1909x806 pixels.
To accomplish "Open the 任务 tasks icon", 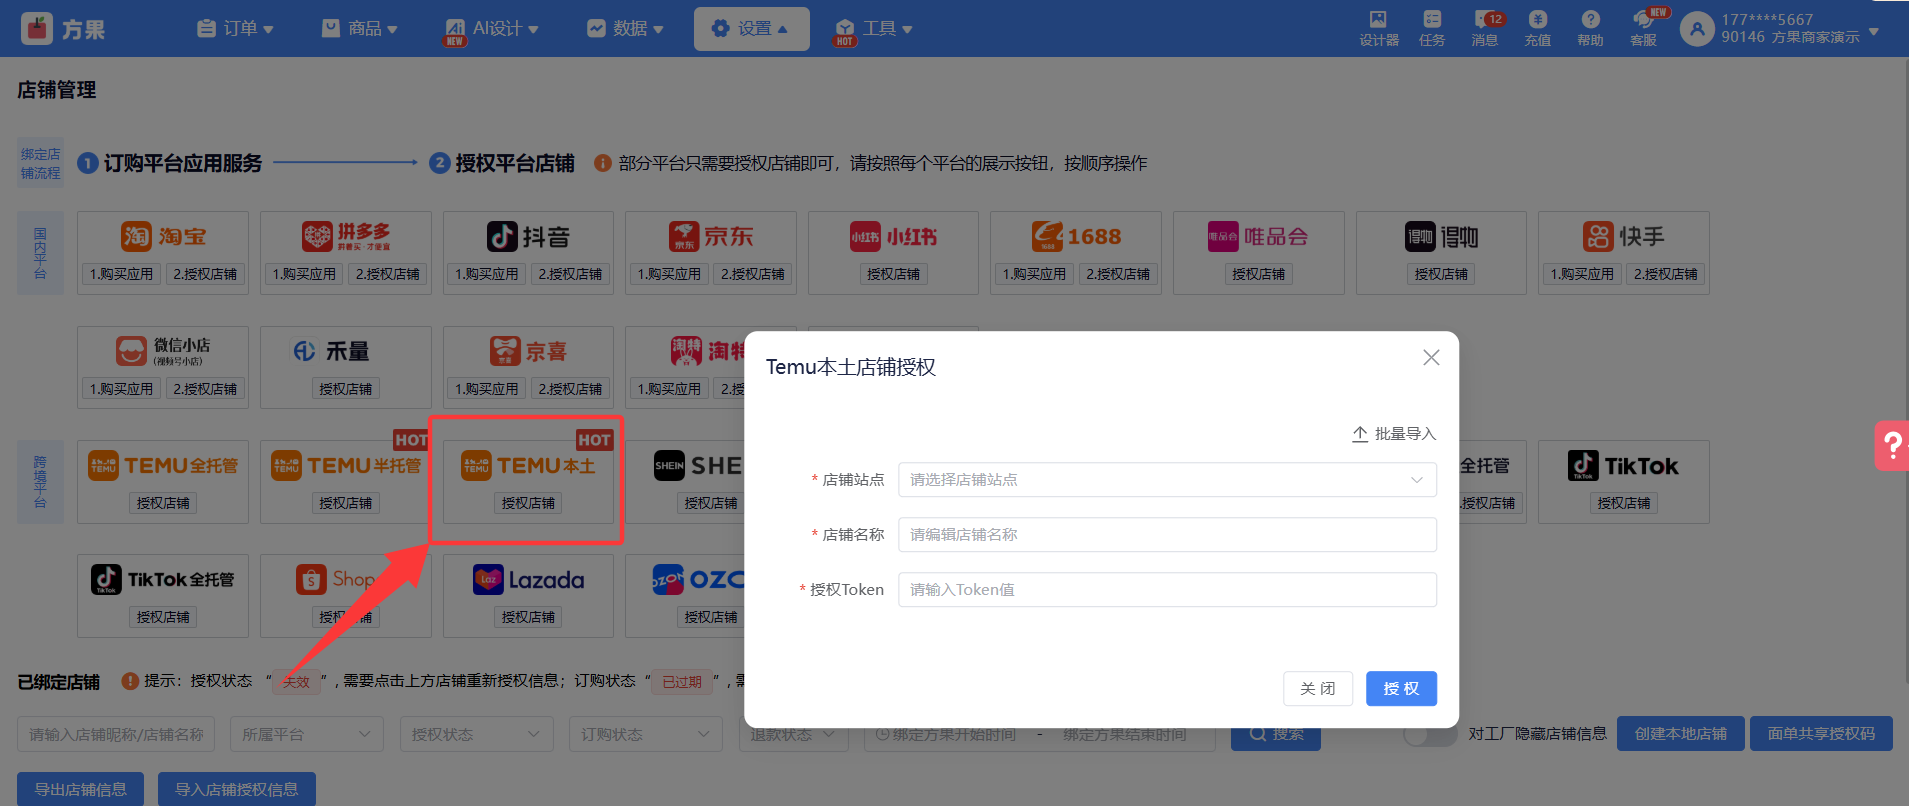I will pos(1432,19).
